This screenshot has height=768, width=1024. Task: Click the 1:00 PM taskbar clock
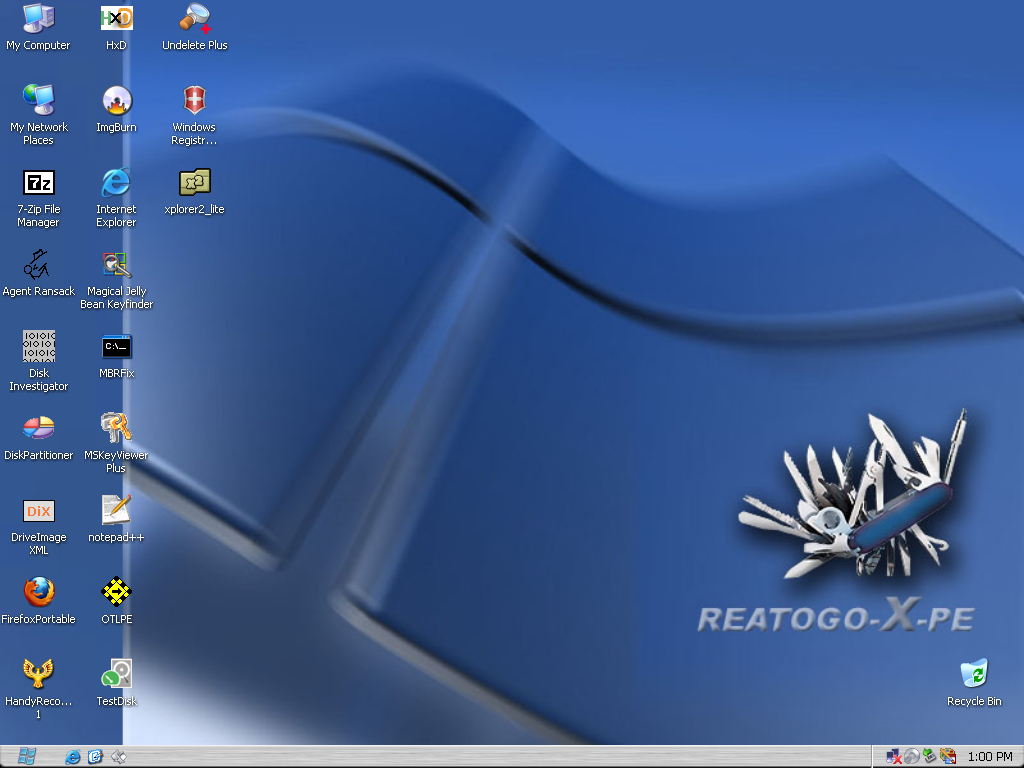[989, 757]
